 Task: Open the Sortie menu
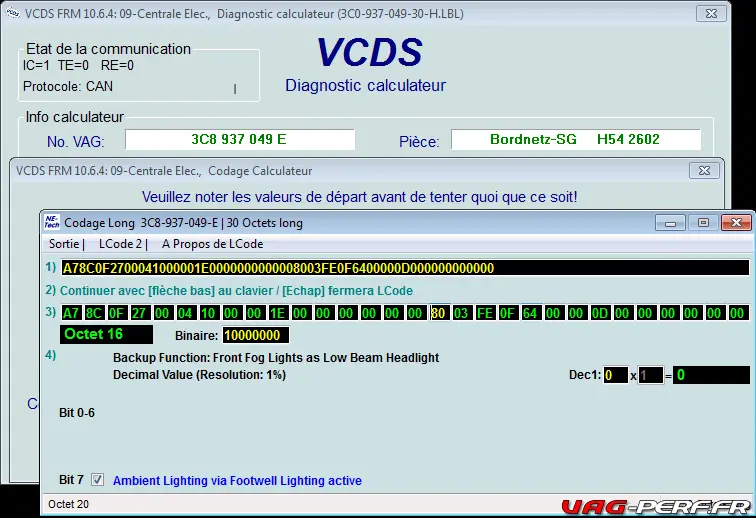click(64, 244)
